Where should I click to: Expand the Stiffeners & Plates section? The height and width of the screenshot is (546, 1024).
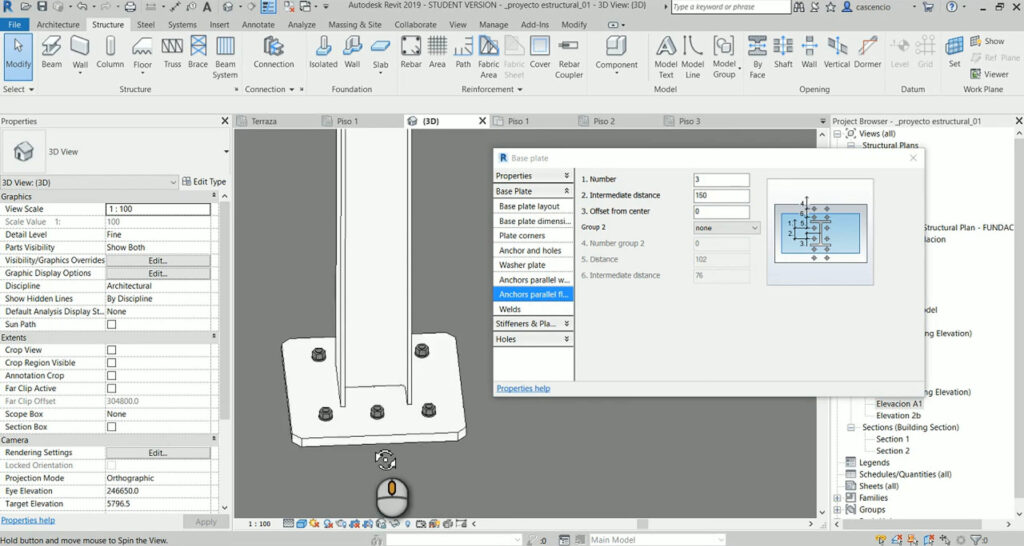[533, 323]
